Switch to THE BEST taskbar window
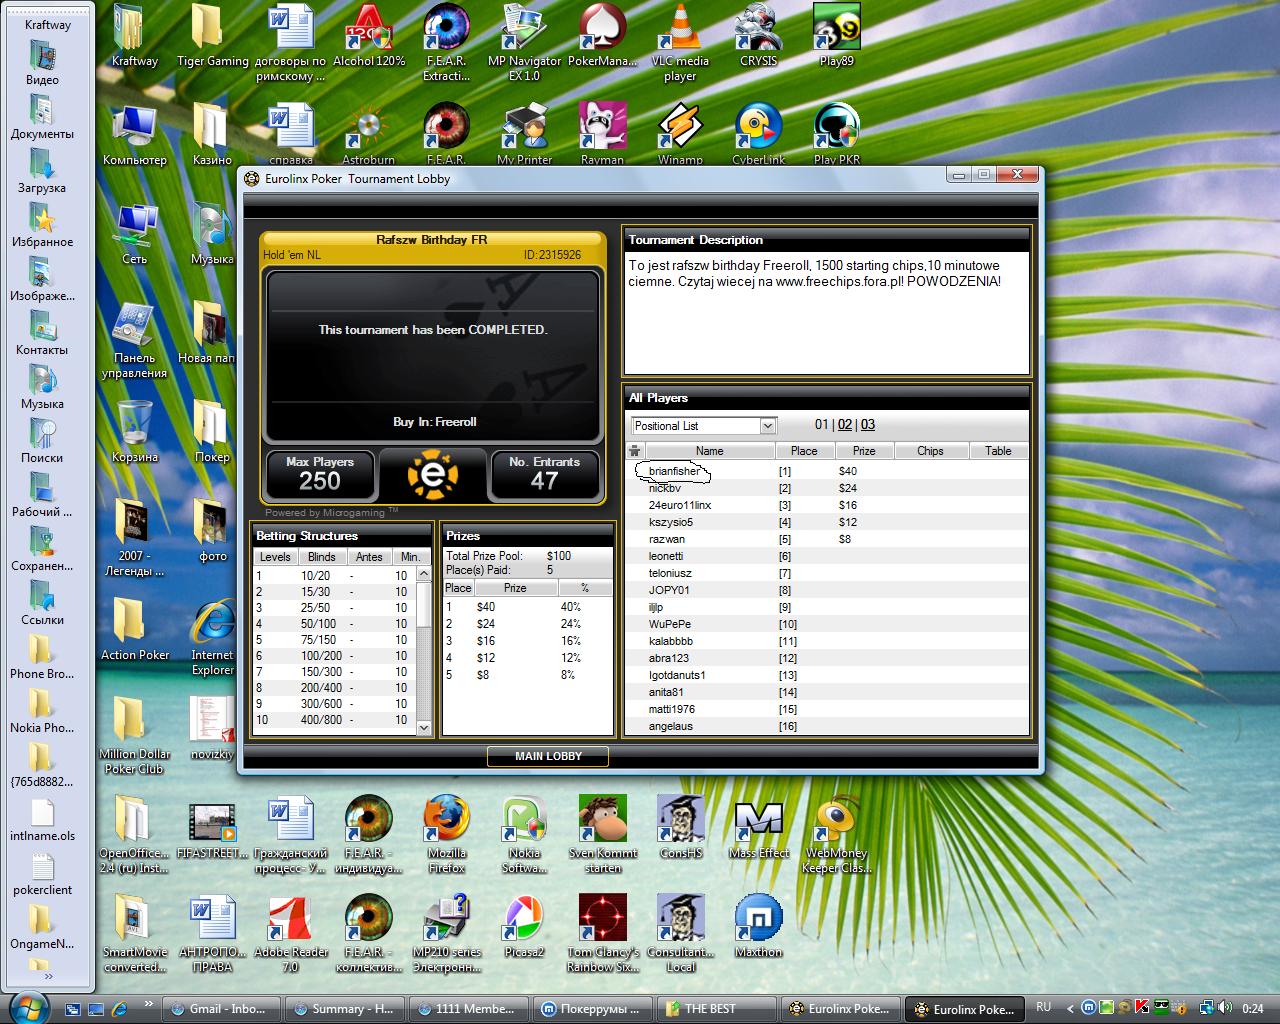The width and height of the screenshot is (1280, 1024). click(x=716, y=1009)
